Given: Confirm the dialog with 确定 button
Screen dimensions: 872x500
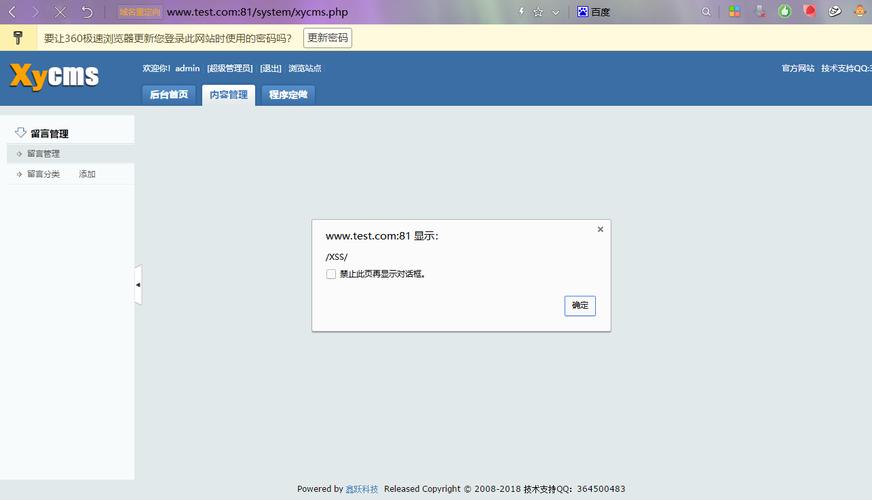Looking at the screenshot, I should click(x=580, y=305).
